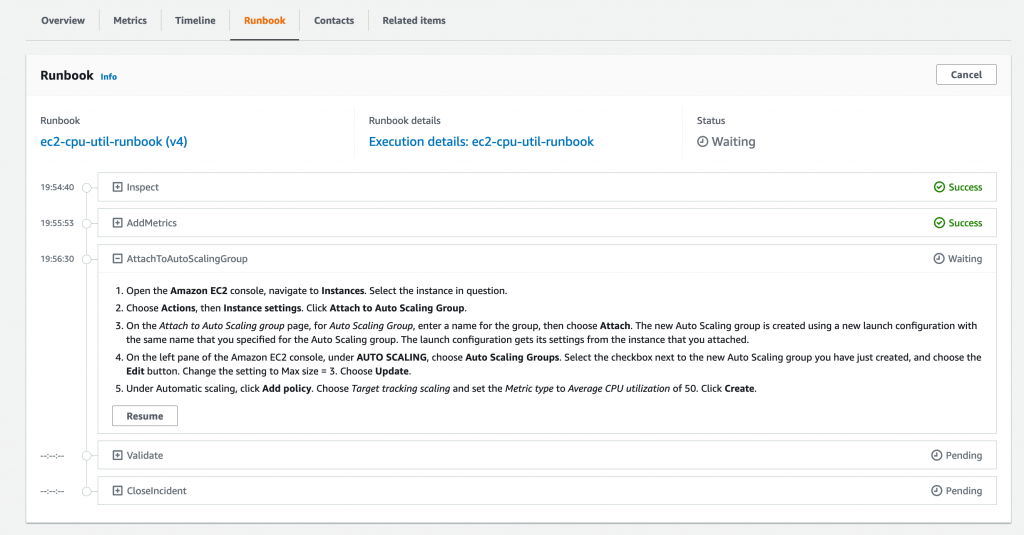Click instruction 'Open the Amazon EC2 console'

tap(196, 291)
